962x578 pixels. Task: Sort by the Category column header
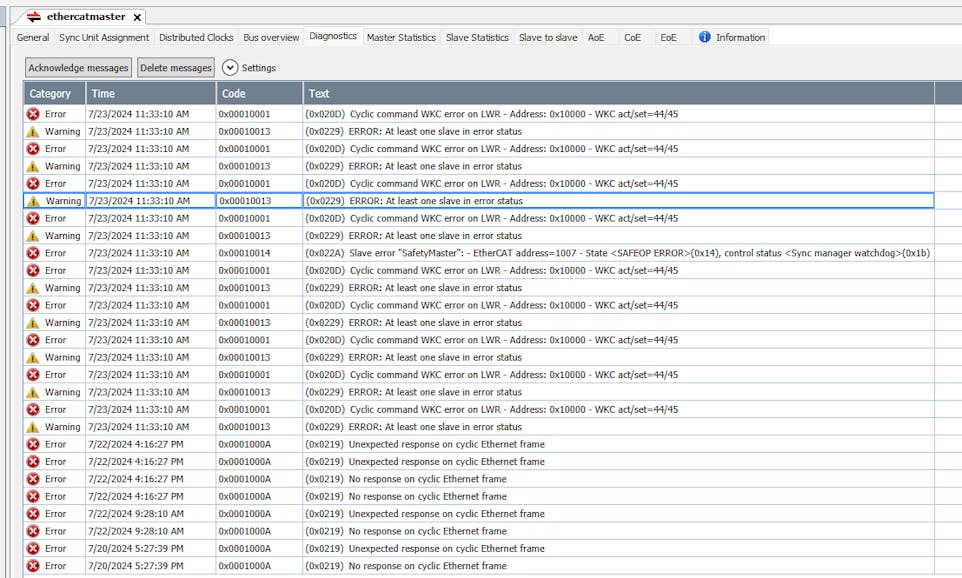click(51, 93)
